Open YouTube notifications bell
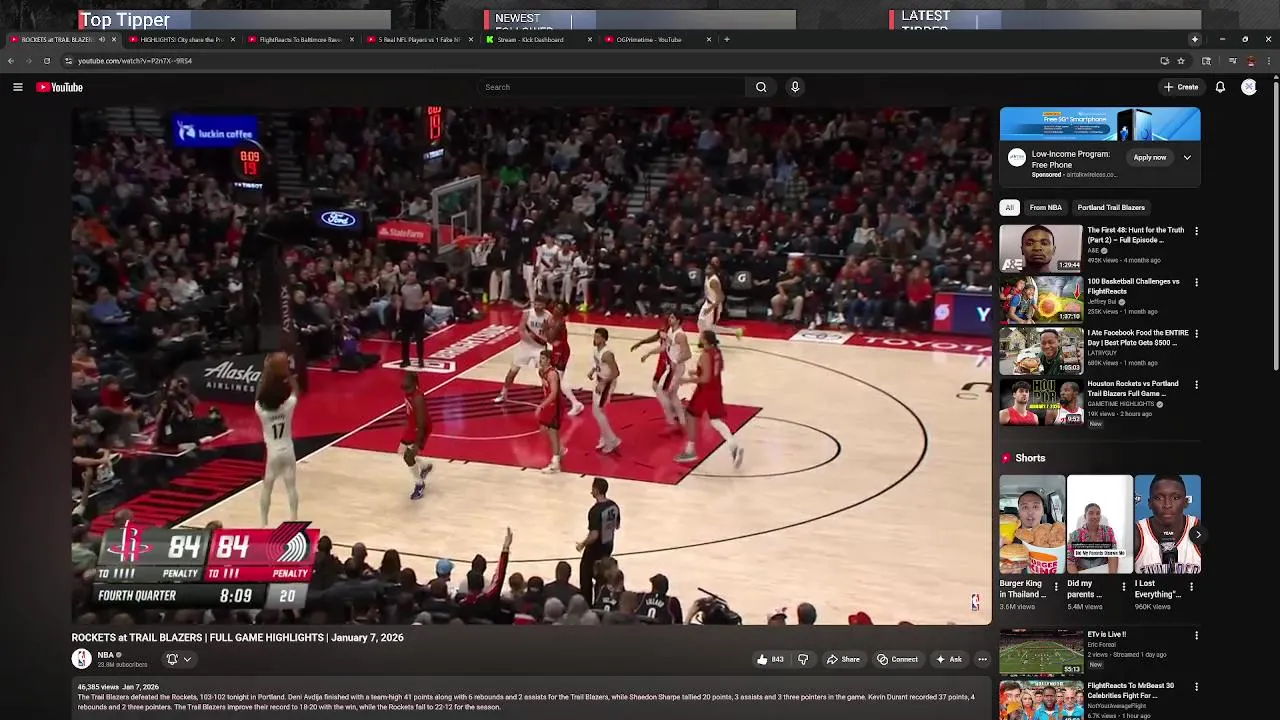The height and width of the screenshot is (720, 1280). click(1220, 87)
